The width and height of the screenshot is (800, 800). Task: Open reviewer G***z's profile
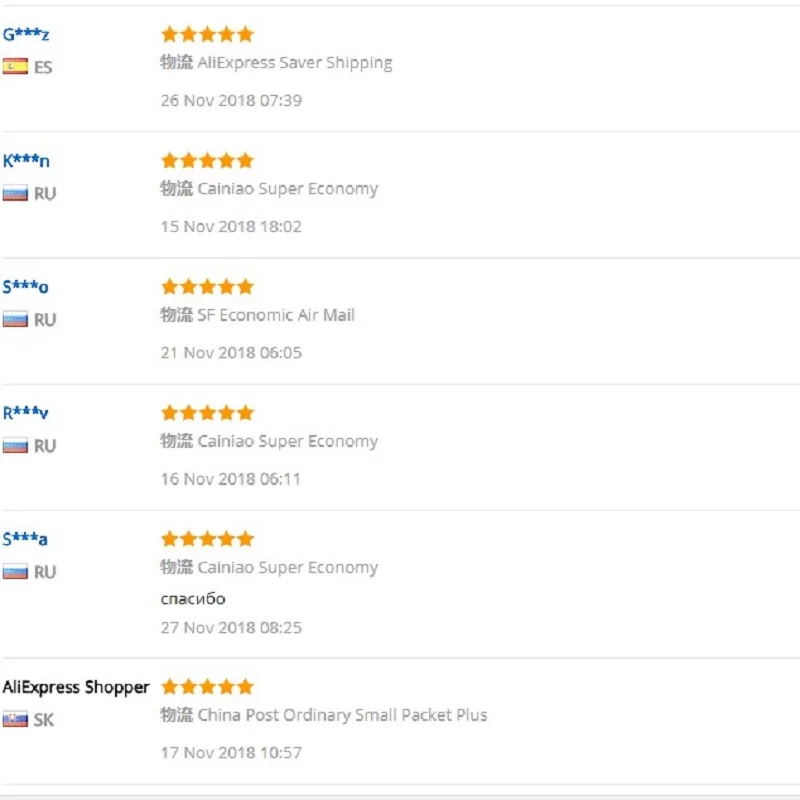pos(26,35)
